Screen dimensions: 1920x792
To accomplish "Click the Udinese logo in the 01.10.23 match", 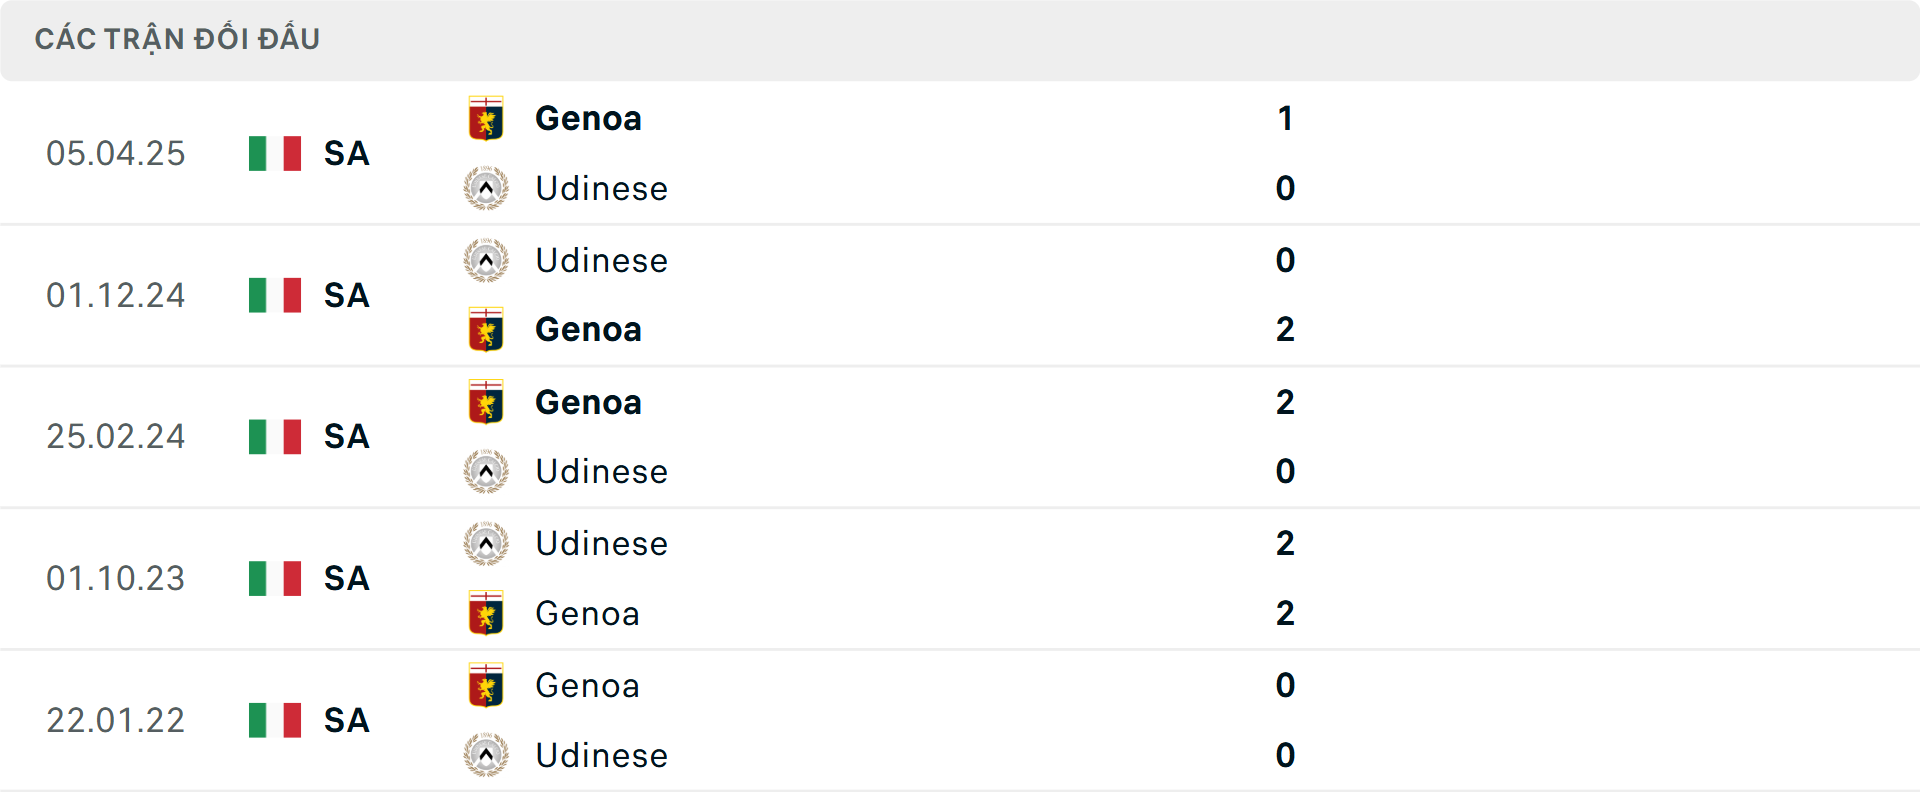I will (x=487, y=543).
